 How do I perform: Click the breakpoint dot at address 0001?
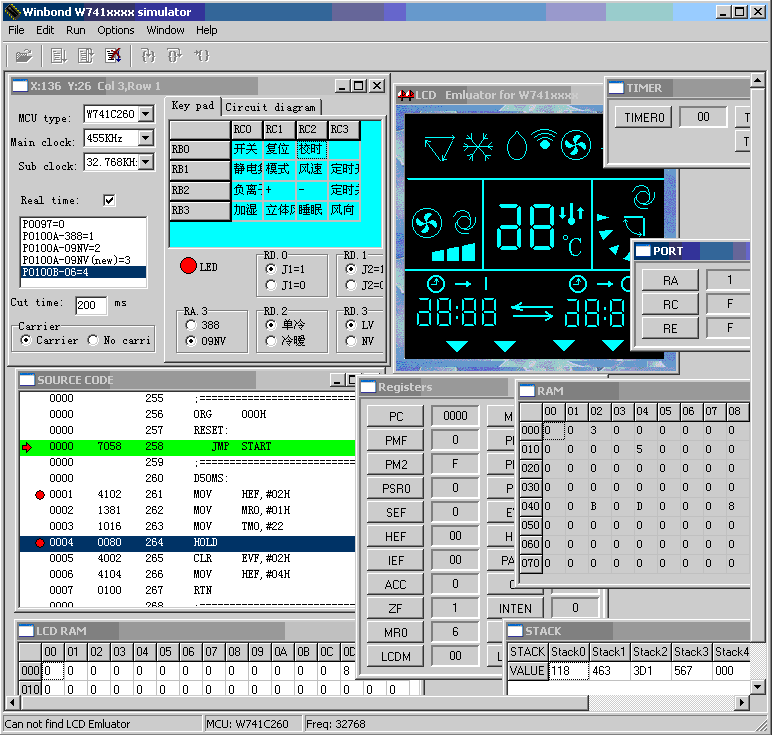(40, 495)
